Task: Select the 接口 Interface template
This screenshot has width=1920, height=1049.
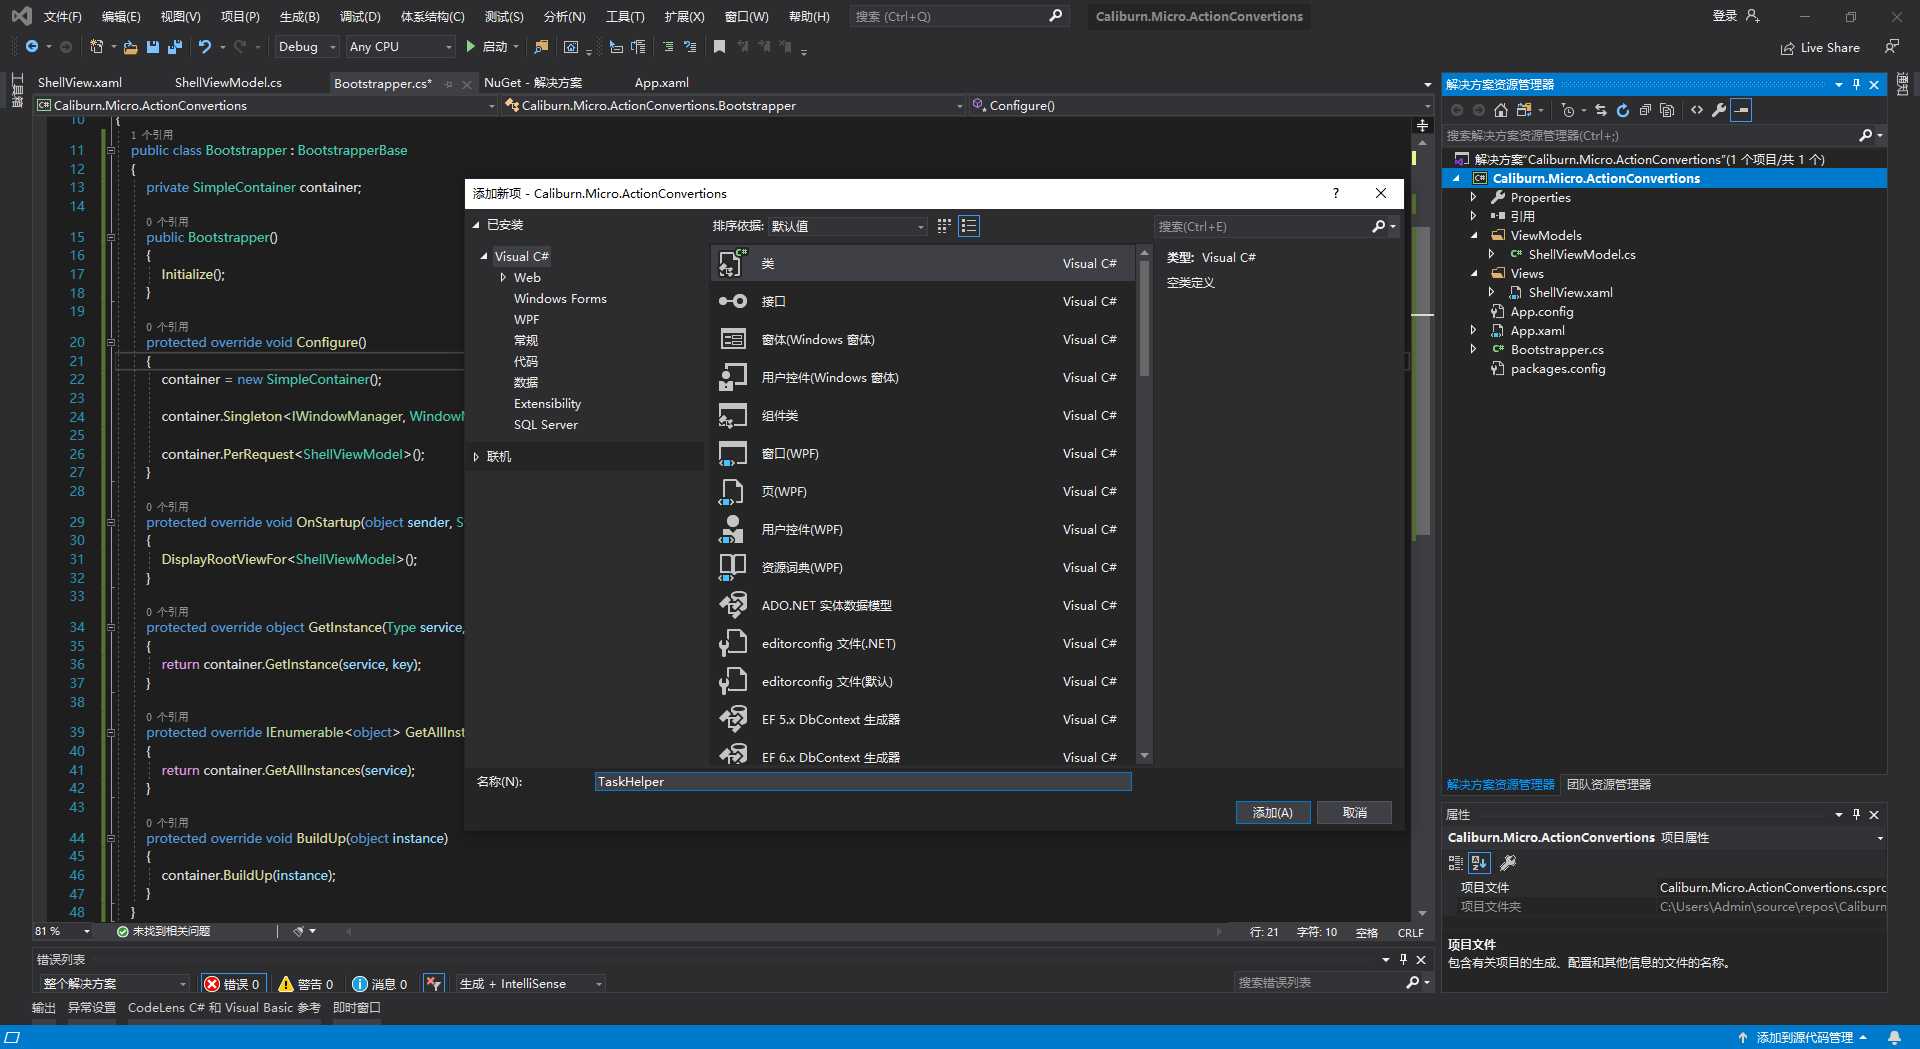Action: pyautogui.click(x=922, y=301)
